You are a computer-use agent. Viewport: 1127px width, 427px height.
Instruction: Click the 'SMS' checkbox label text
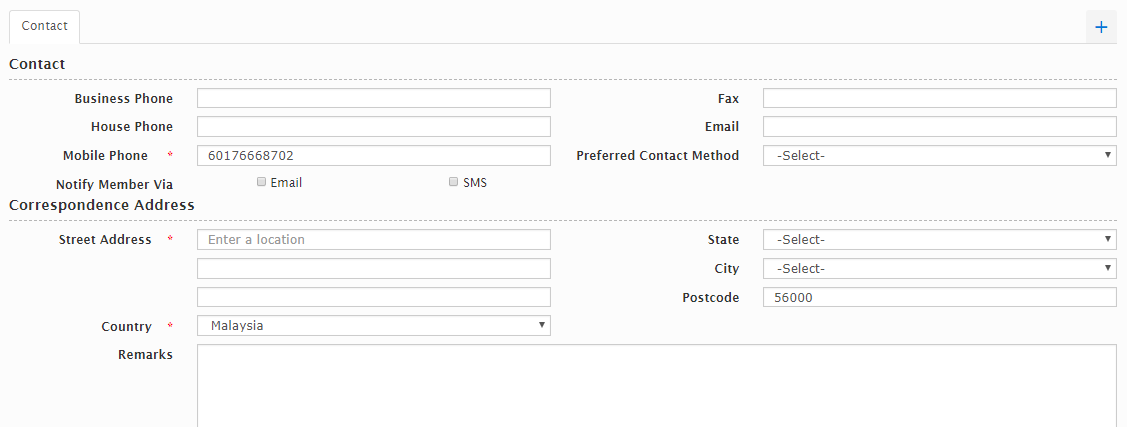(475, 183)
